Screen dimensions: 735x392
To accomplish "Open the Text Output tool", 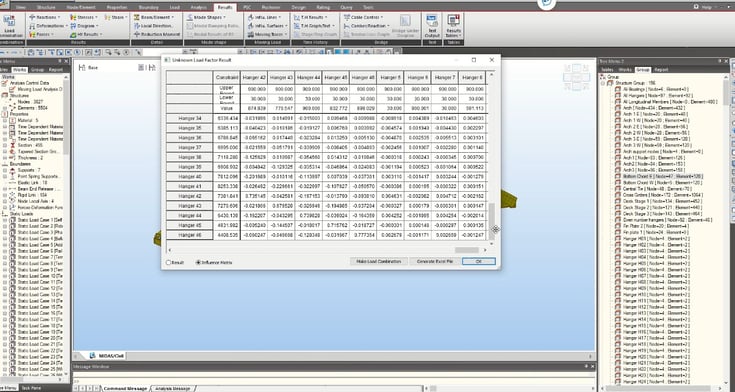I will 432,26.
